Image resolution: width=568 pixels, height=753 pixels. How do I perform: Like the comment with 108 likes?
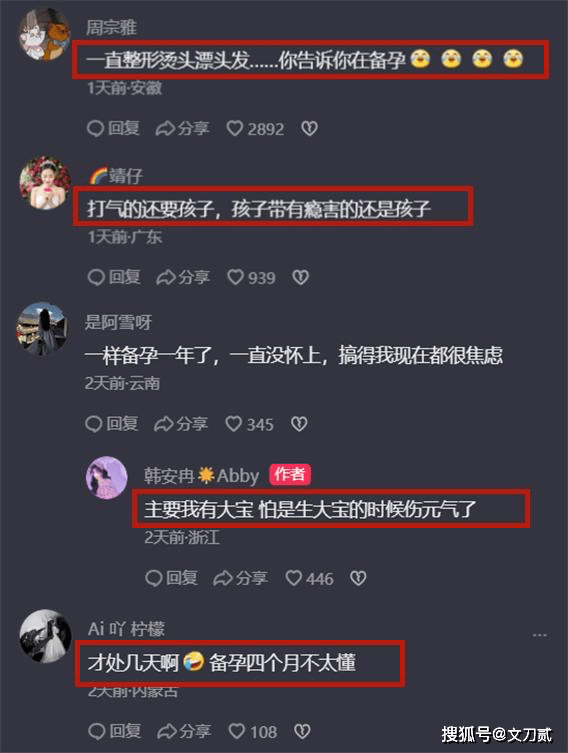click(253, 731)
